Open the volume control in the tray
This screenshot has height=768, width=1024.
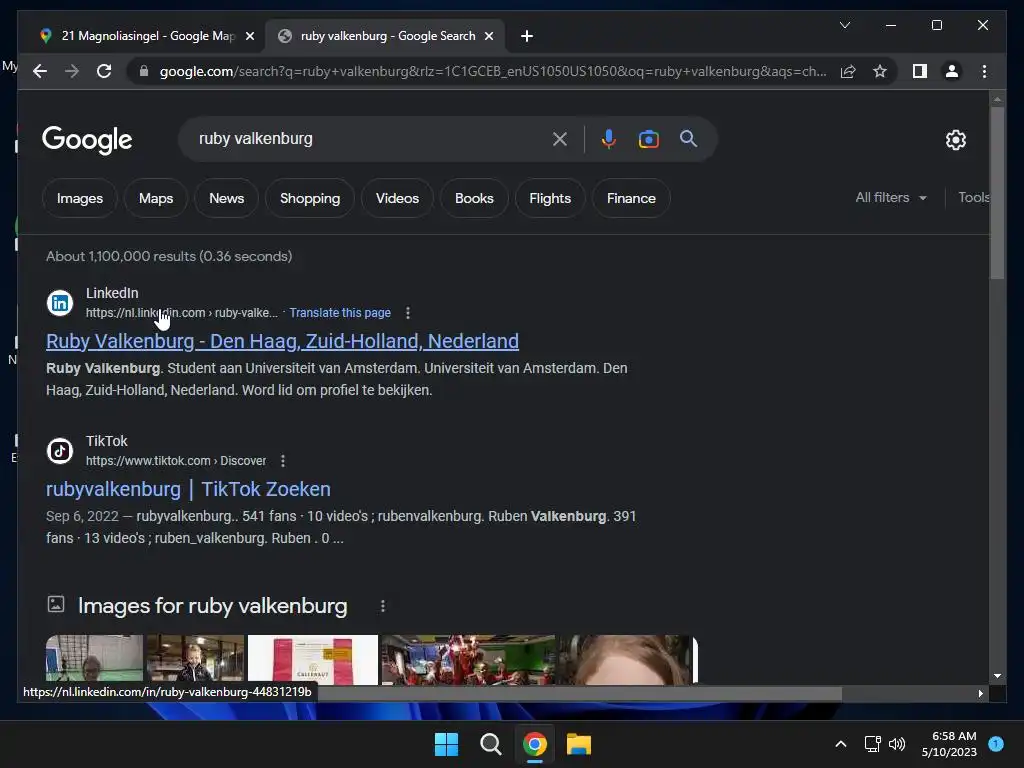point(897,744)
